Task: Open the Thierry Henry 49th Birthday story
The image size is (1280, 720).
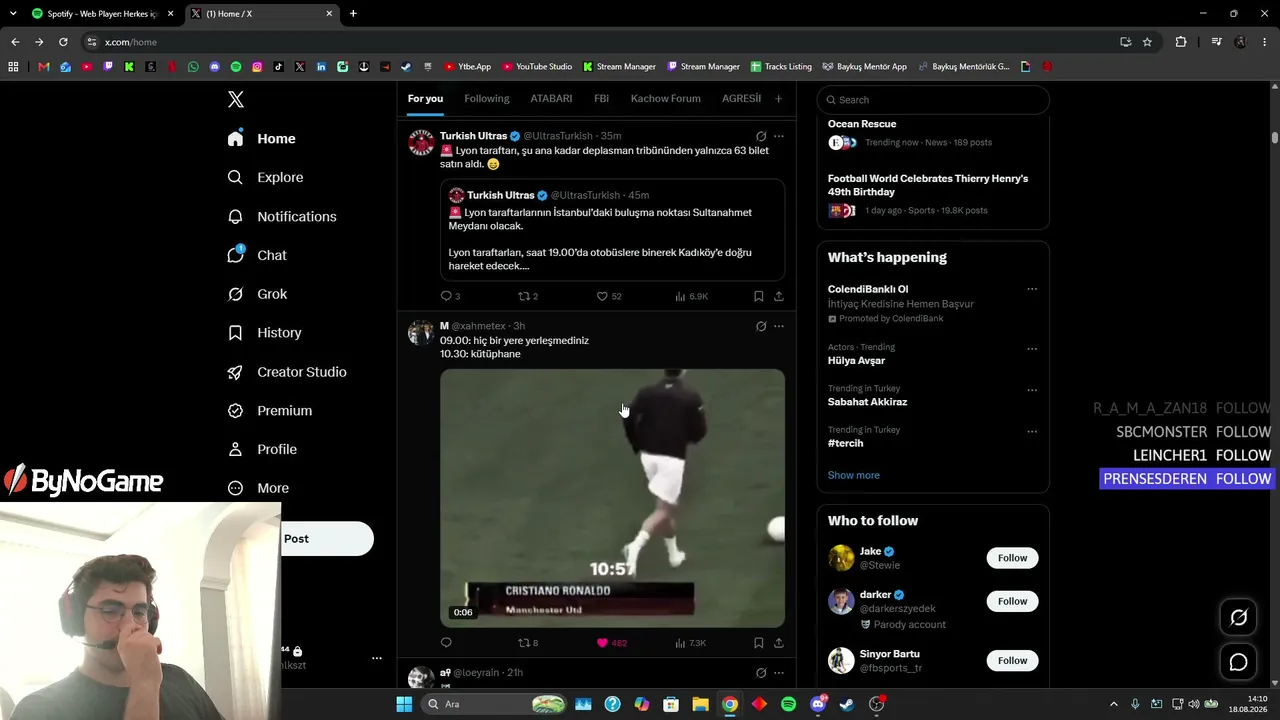Action: click(x=928, y=185)
